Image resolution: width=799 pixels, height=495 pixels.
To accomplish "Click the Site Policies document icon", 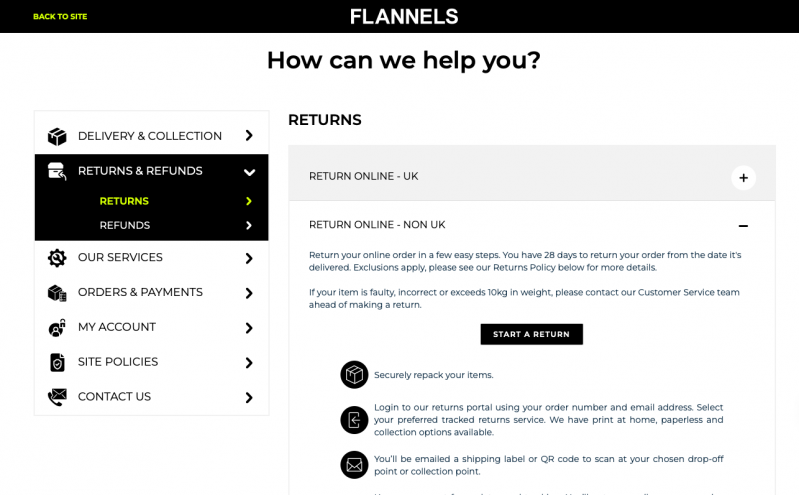I will pos(57,362).
